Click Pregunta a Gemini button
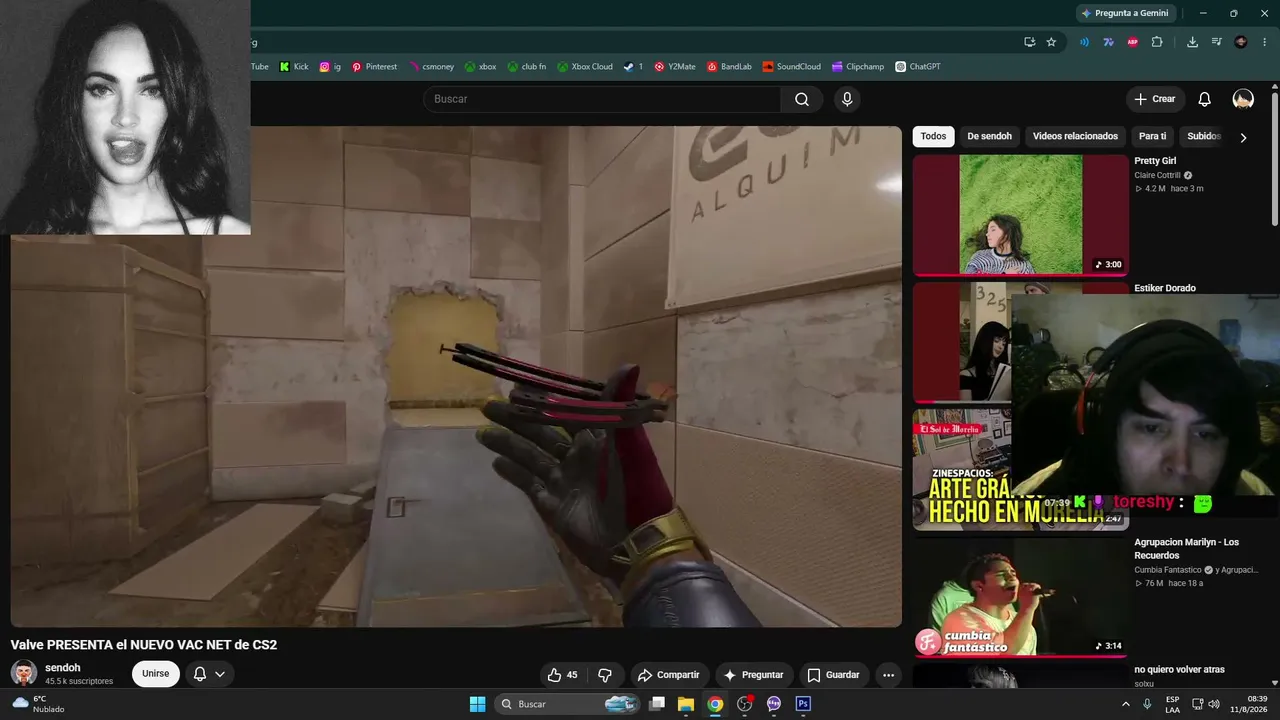The image size is (1280, 720). pos(1125,13)
